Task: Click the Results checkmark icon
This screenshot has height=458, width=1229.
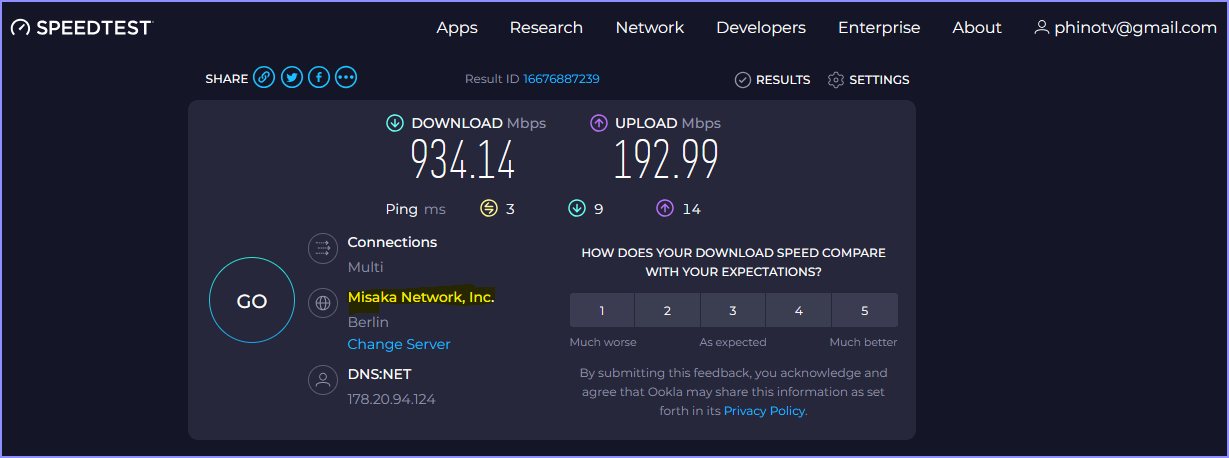Action: 742,80
